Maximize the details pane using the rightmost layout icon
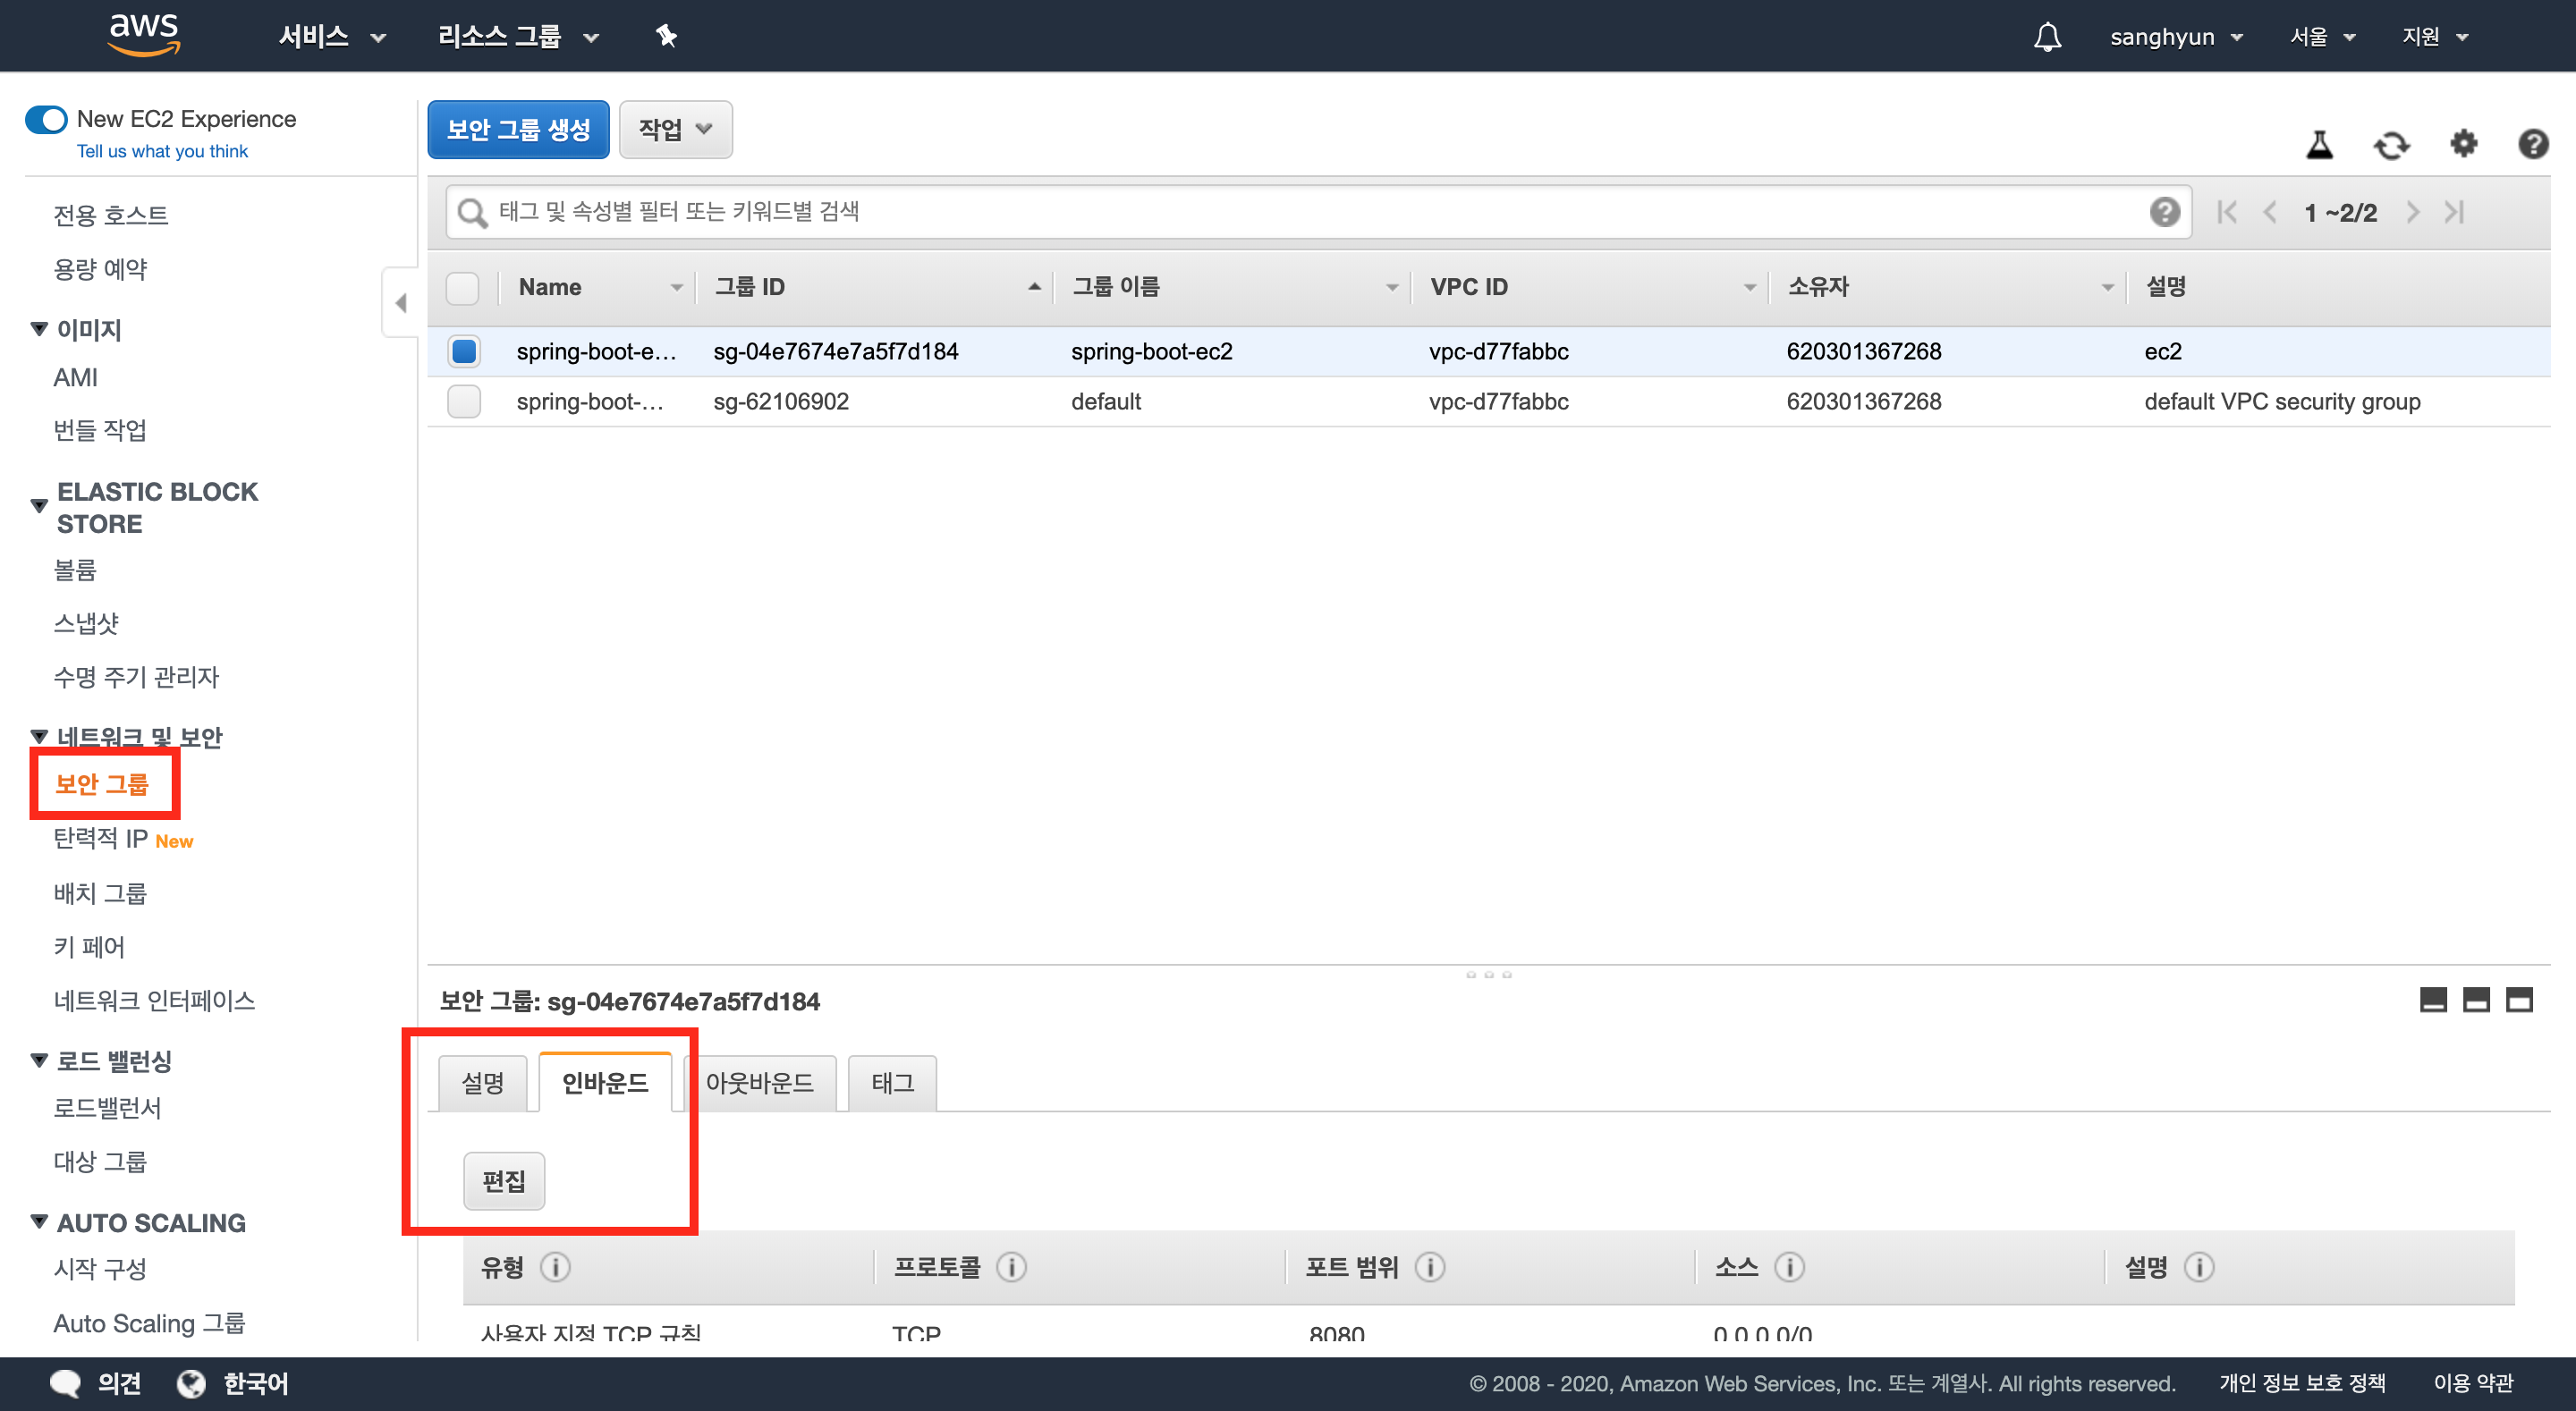2576x1411 pixels. click(2519, 1000)
